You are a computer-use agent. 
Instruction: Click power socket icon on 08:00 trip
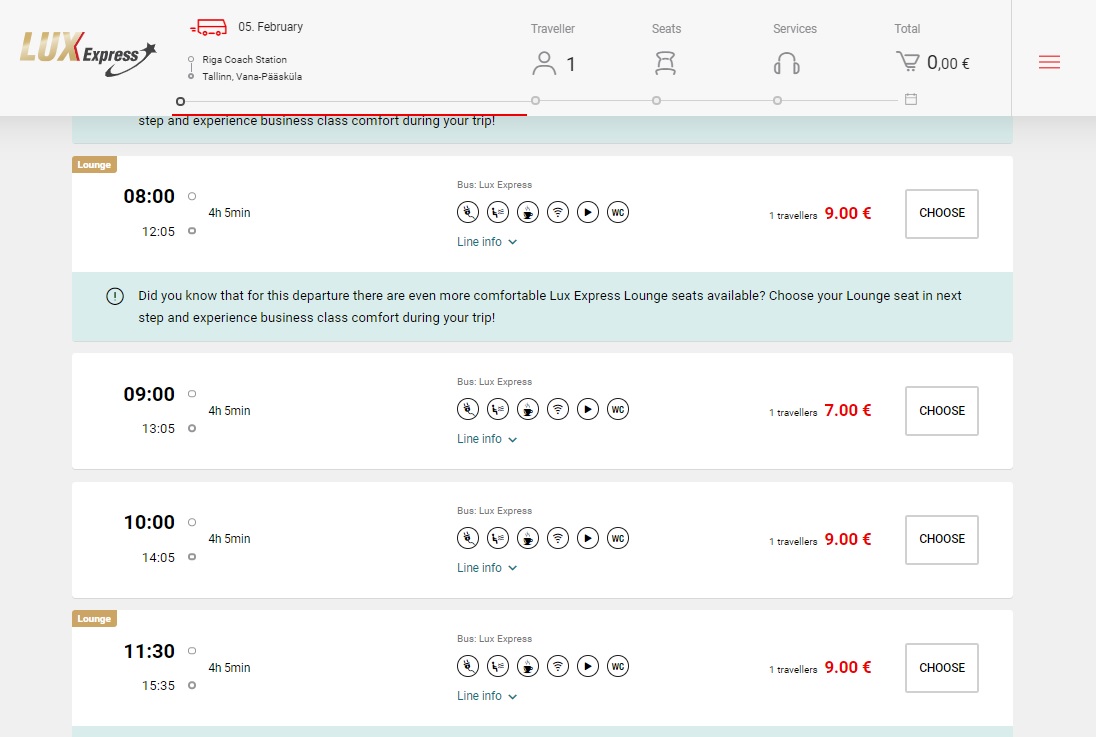(x=468, y=212)
